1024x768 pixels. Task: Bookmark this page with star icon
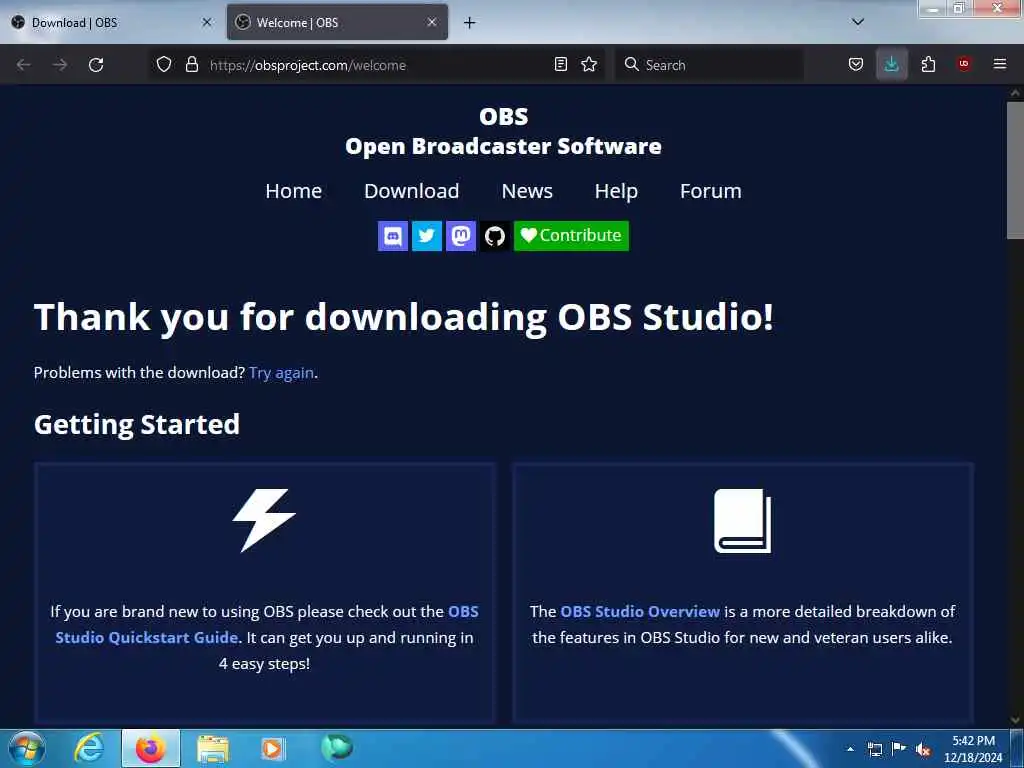tap(589, 64)
